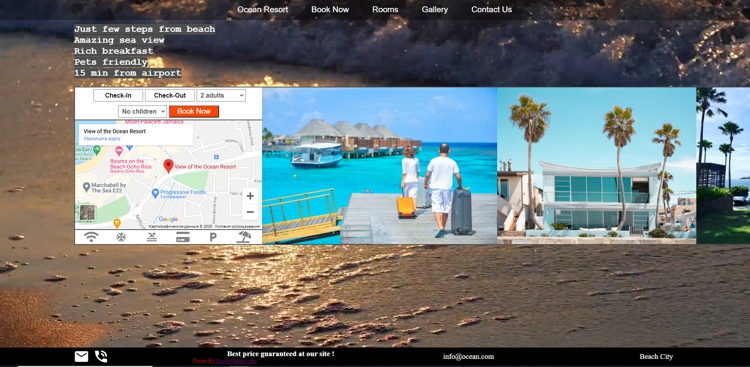Click the Wi-Fi amenity icon
The image size is (750, 367).
[91, 237]
